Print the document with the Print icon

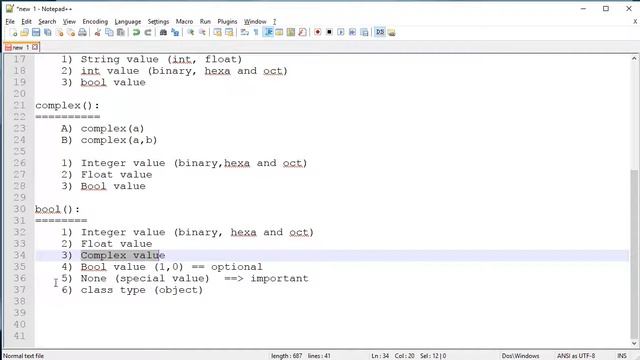(x=82, y=32)
